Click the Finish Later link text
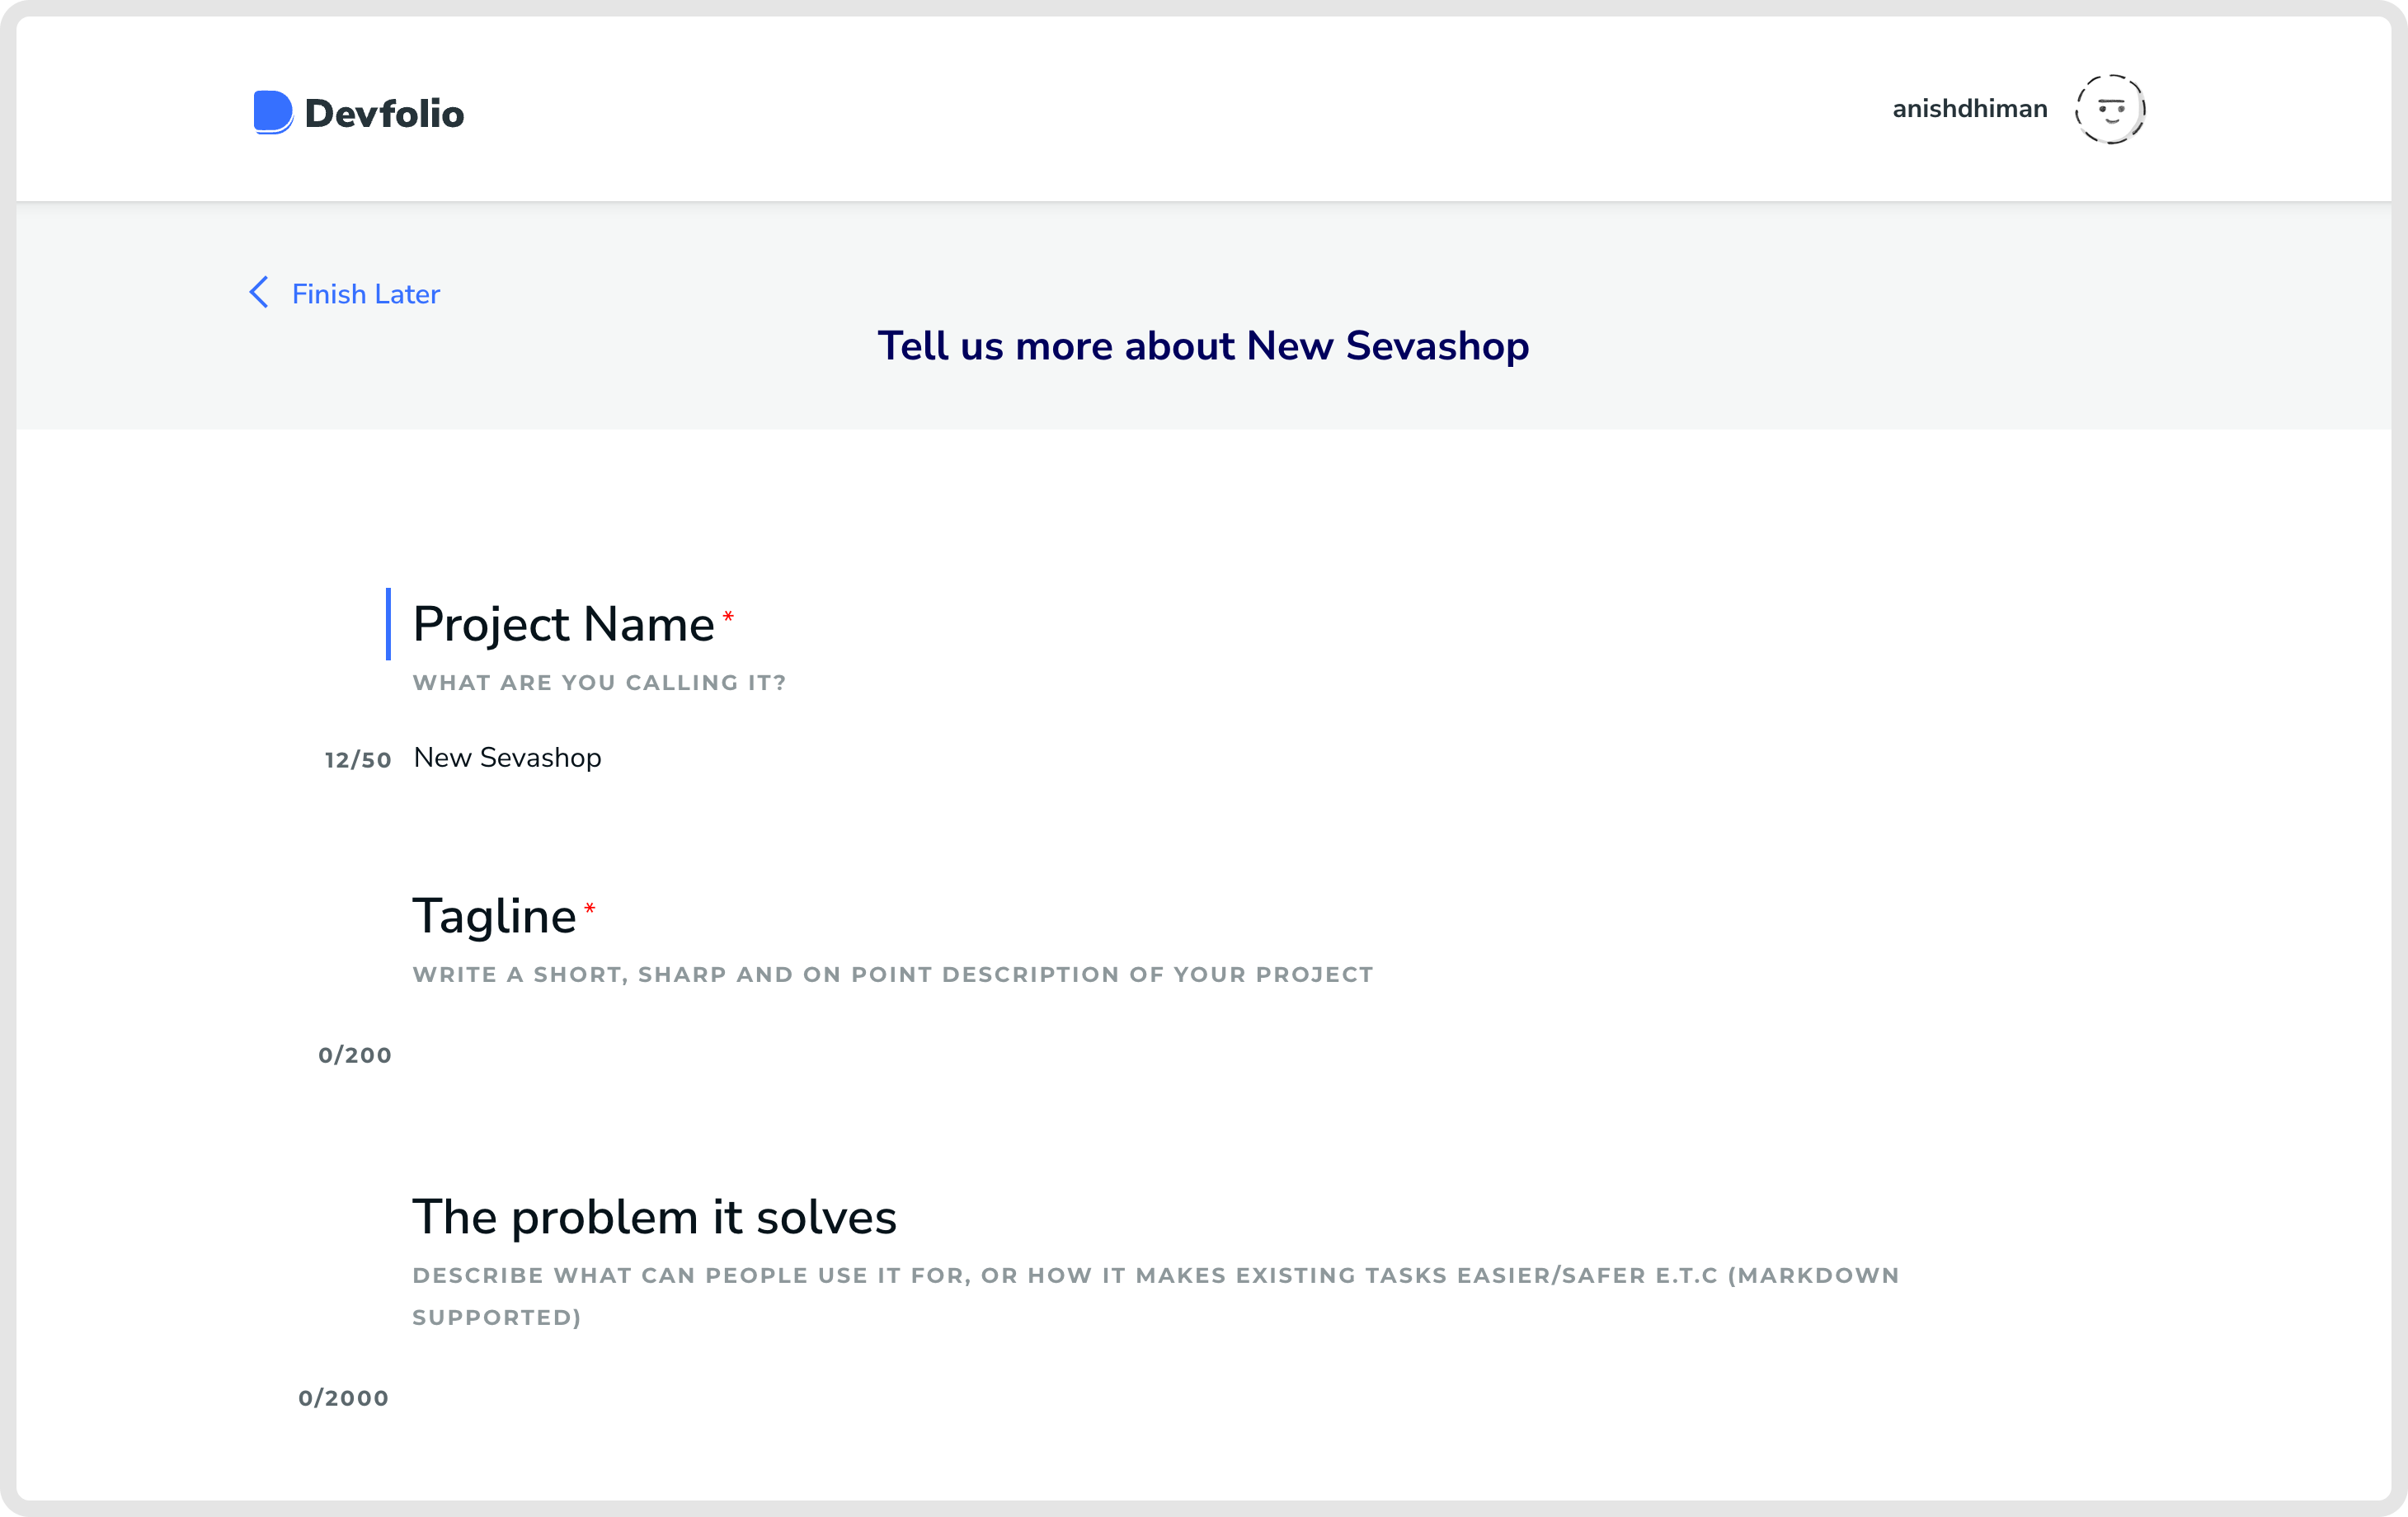 [x=365, y=294]
